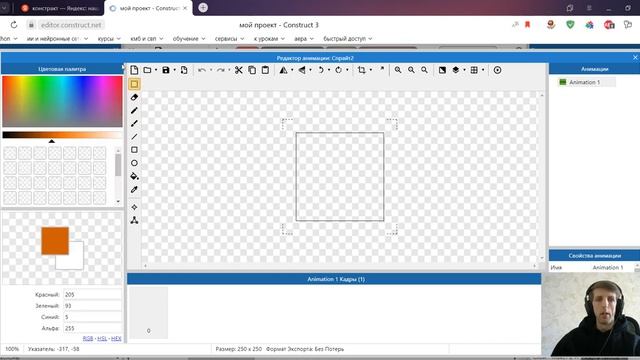The height and width of the screenshot is (360, 640).
Task: Open 'быстрый доступ' bookmarks folder
Action: (348, 39)
